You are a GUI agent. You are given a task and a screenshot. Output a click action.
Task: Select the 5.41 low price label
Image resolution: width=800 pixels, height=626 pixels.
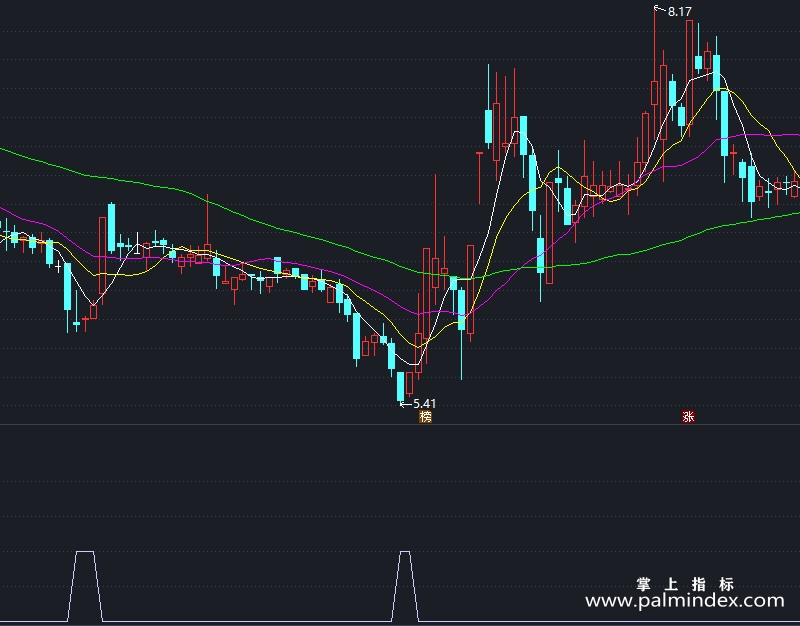424,404
